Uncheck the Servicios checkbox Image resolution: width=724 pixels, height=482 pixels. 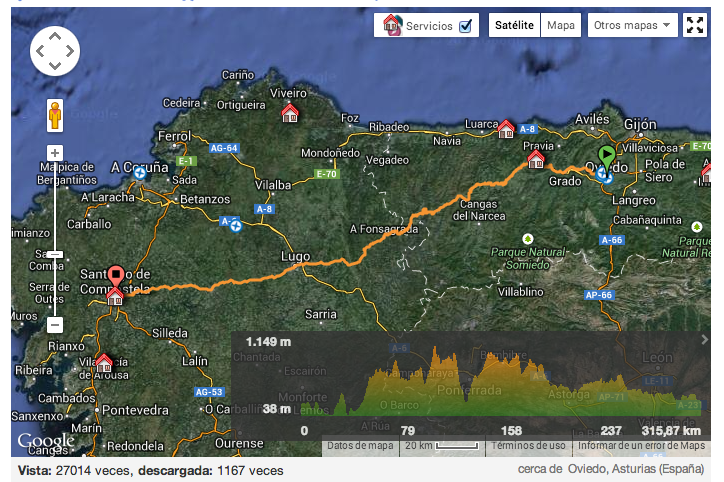[x=465, y=26]
